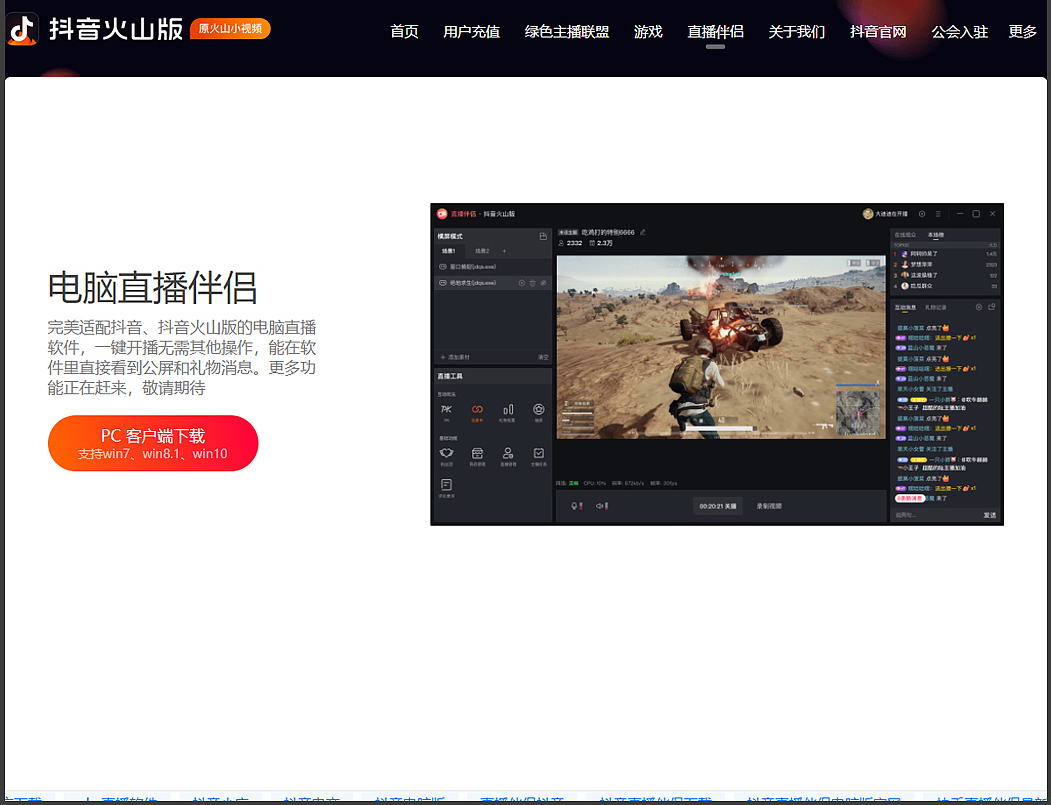Click the rank 1 viewer row in preview leaderboard
The height and width of the screenshot is (805, 1051).
pos(945,254)
